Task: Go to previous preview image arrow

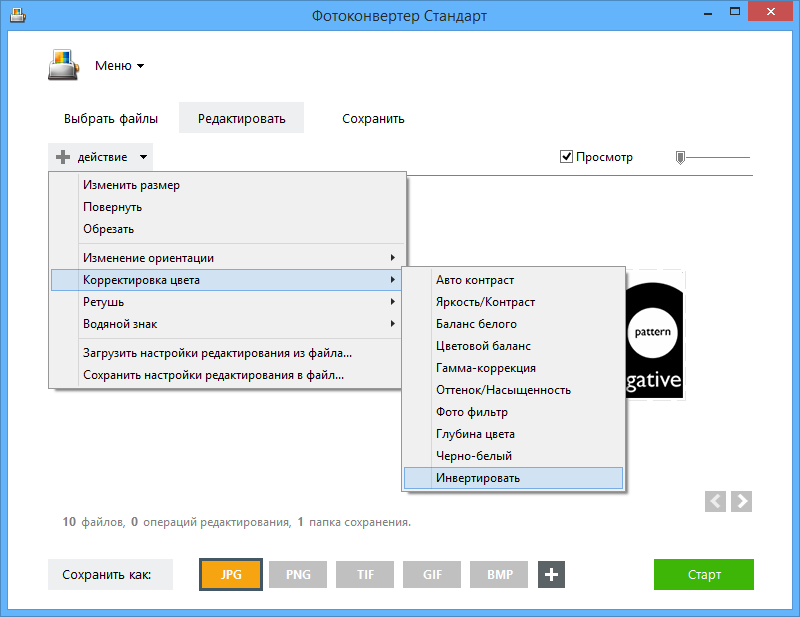Action: [x=715, y=501]
